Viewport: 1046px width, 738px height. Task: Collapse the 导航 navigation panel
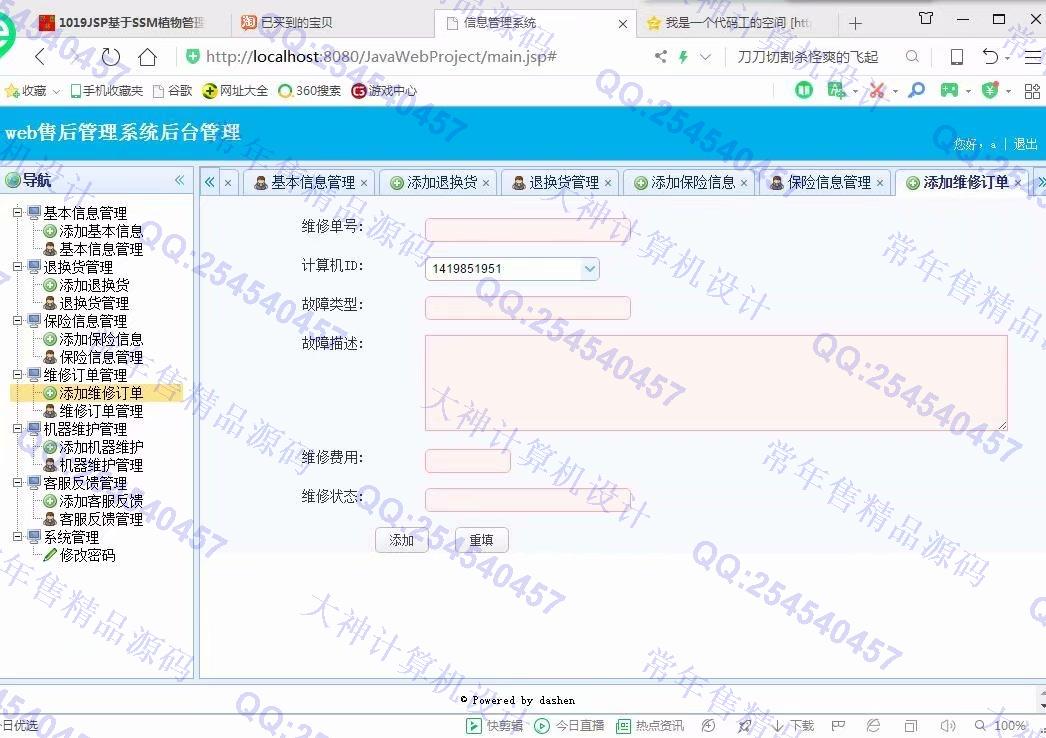pyautogui.click(x=179, y=179)
